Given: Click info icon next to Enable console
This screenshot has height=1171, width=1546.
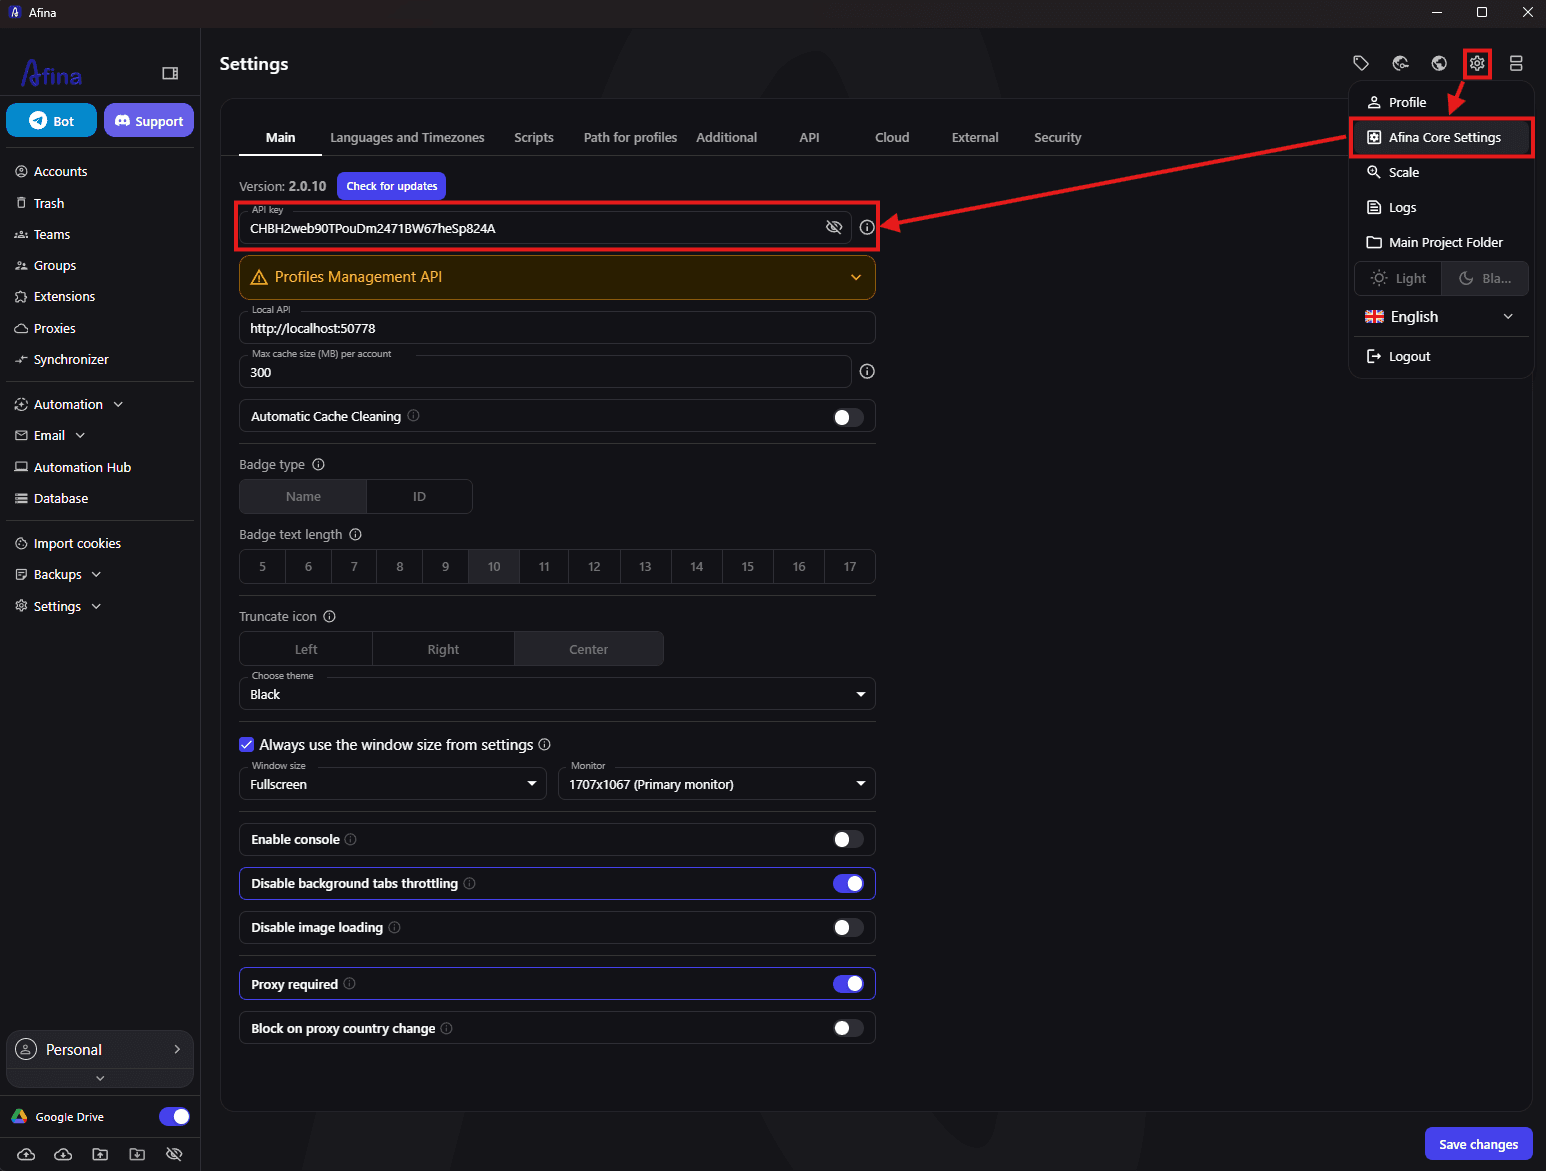Looking at the screenshot, I should point(350,839).
